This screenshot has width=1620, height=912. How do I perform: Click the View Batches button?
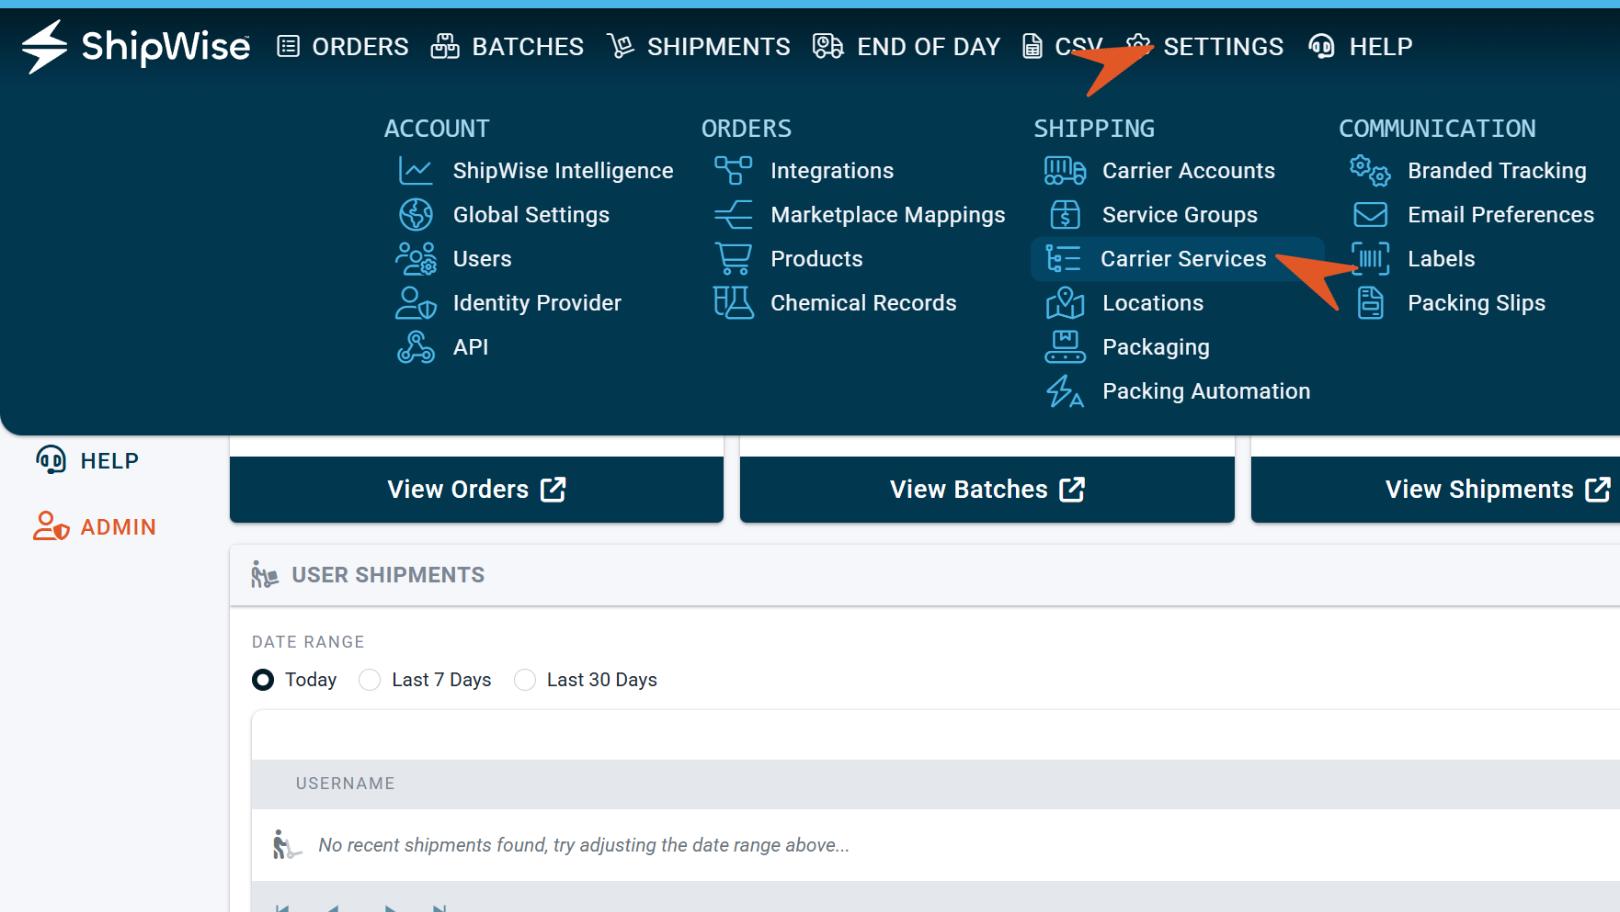tap(987, 489)
